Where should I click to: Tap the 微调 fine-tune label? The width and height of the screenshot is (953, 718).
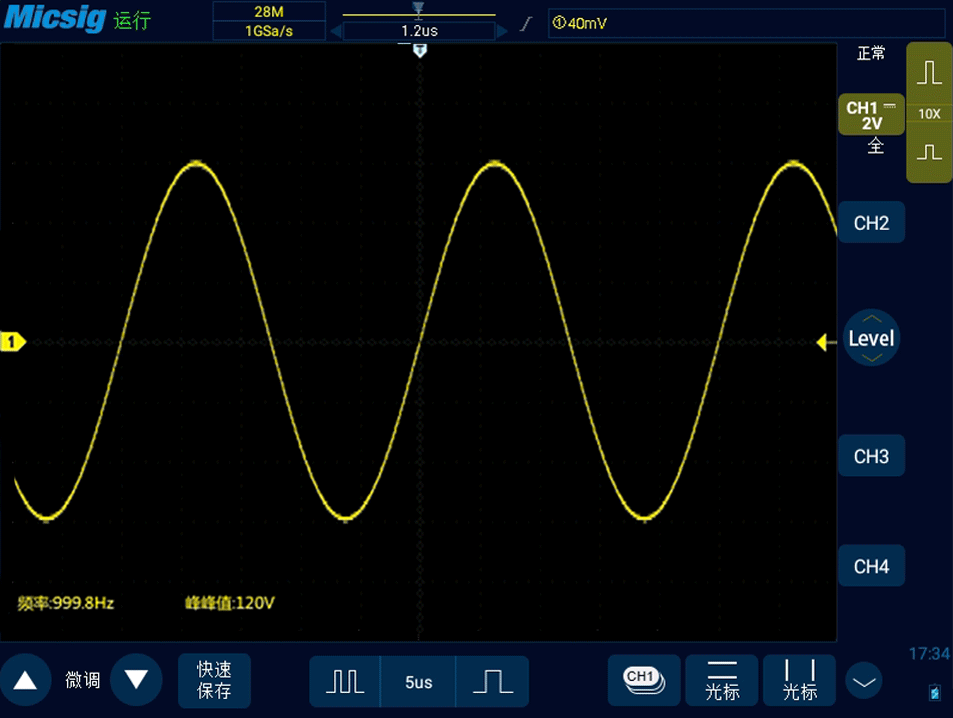tap(83, 680)
